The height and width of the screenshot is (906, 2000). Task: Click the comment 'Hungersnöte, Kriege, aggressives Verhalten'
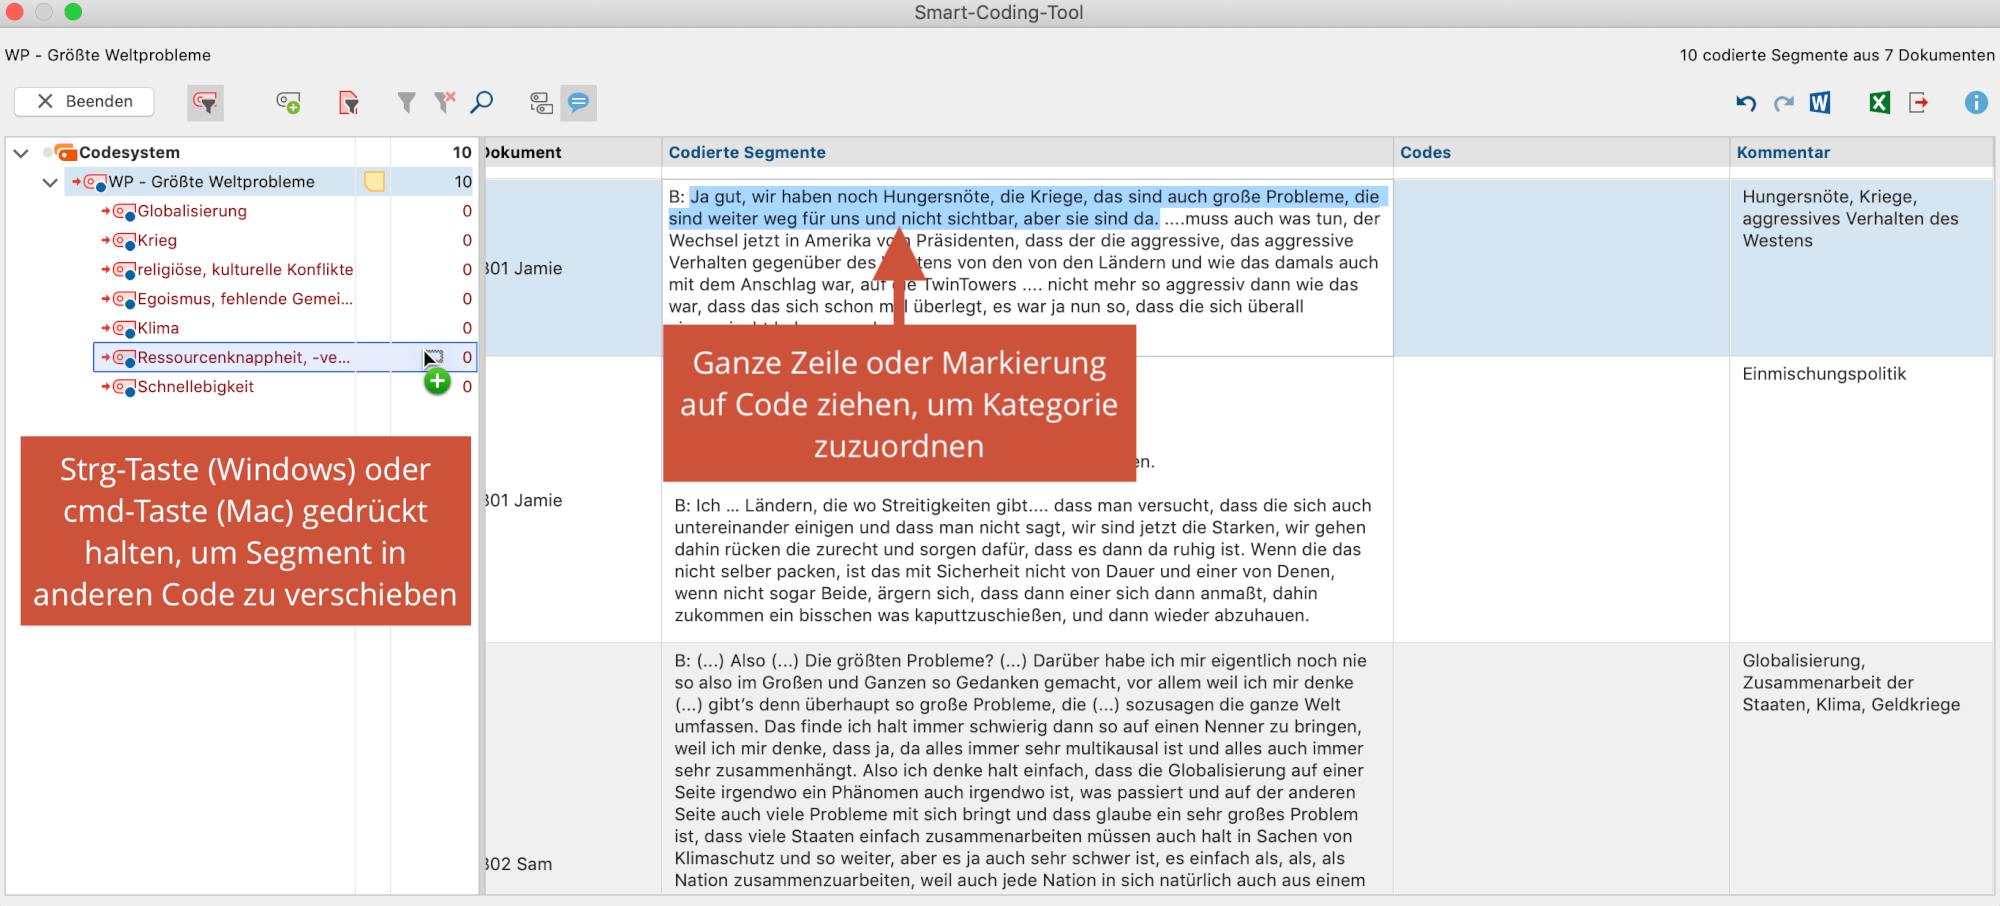(x=1850, y=218)
